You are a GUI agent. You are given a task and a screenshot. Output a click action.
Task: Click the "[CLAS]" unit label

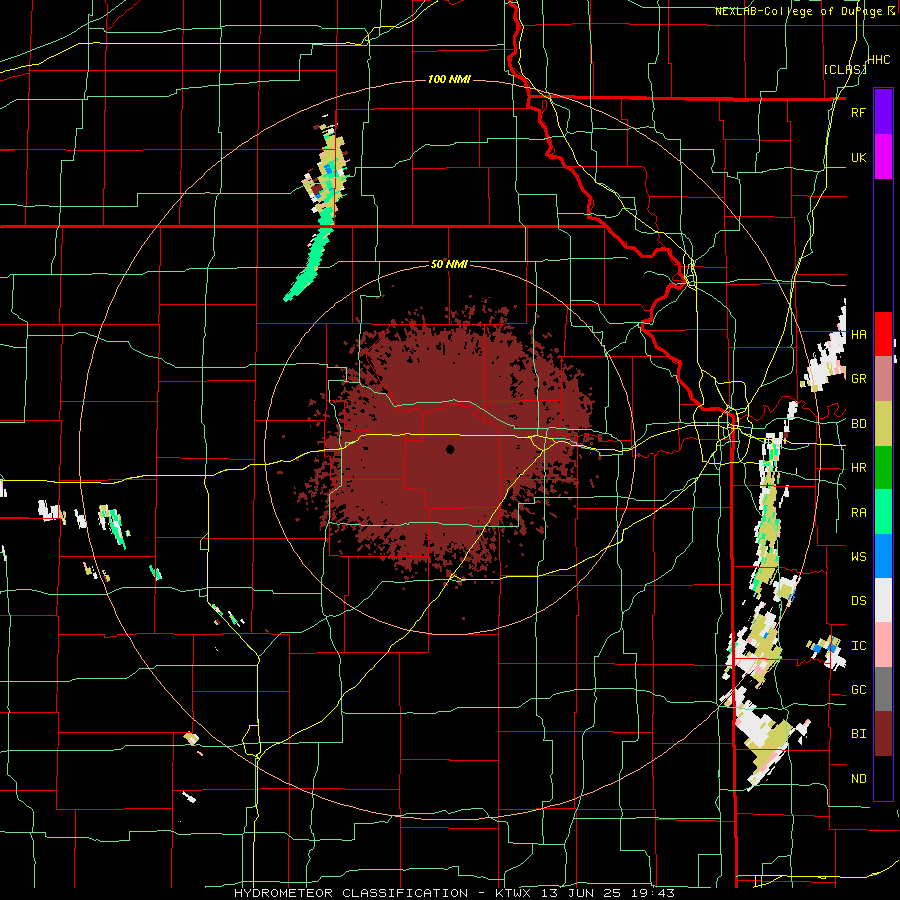pos(845,69)
